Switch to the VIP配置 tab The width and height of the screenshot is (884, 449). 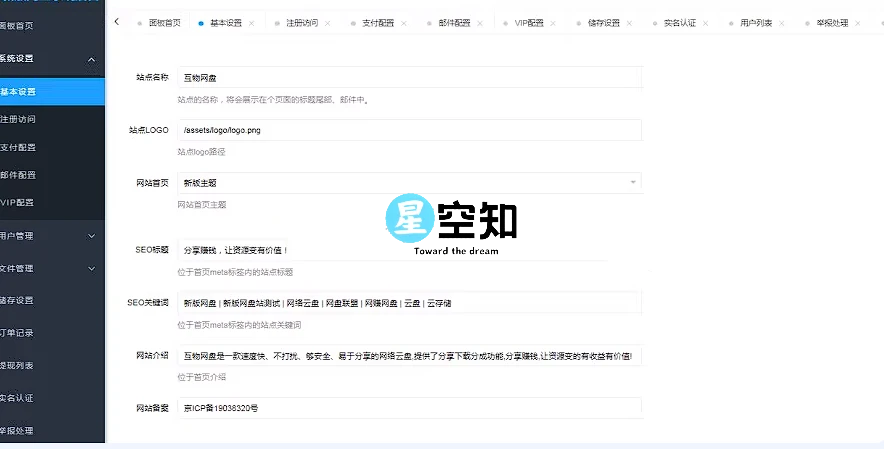click(529, 23)
